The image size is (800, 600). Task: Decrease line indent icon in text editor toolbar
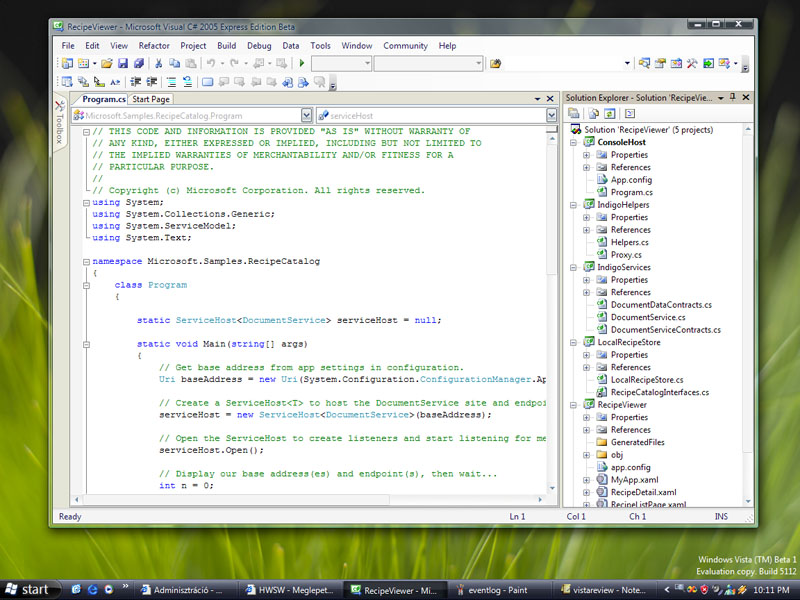[135, 82]
